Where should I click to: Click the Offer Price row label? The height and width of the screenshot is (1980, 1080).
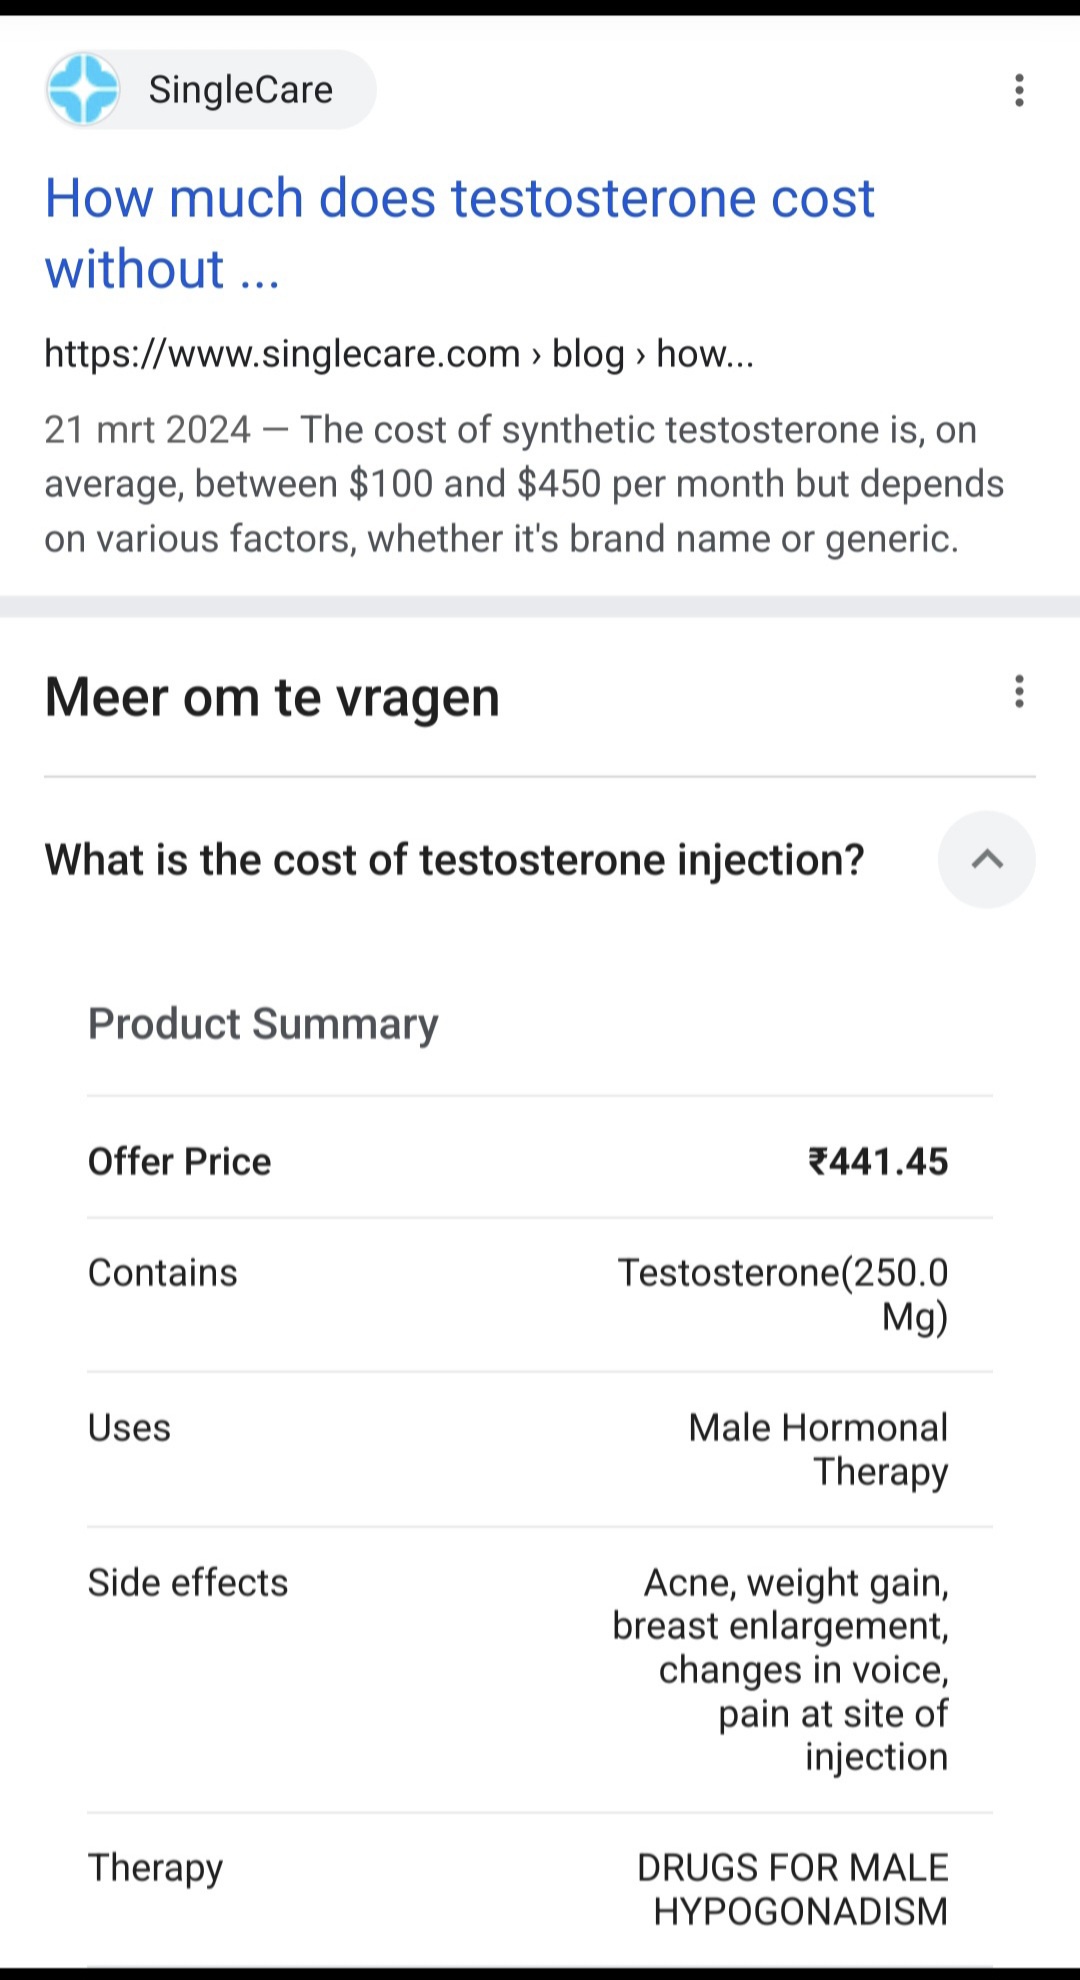pyautogui.click(x=180, y=1162)
